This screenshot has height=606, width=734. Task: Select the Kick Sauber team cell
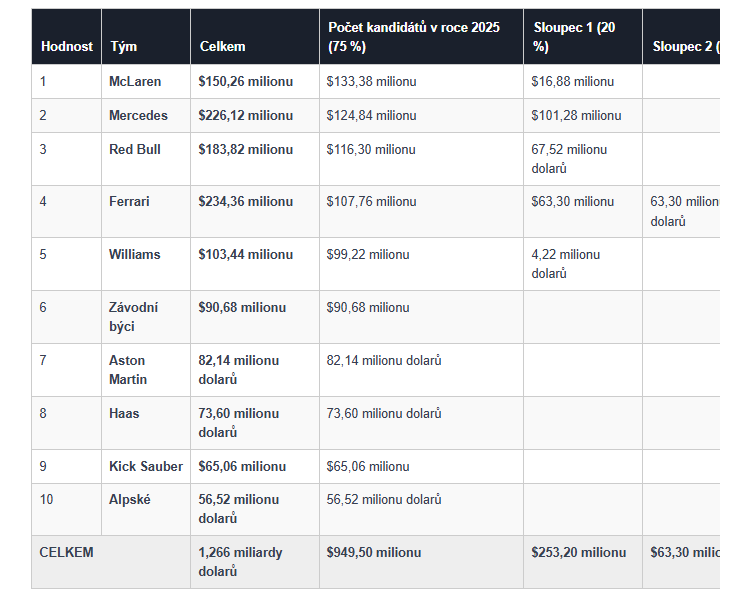(146, 467)
